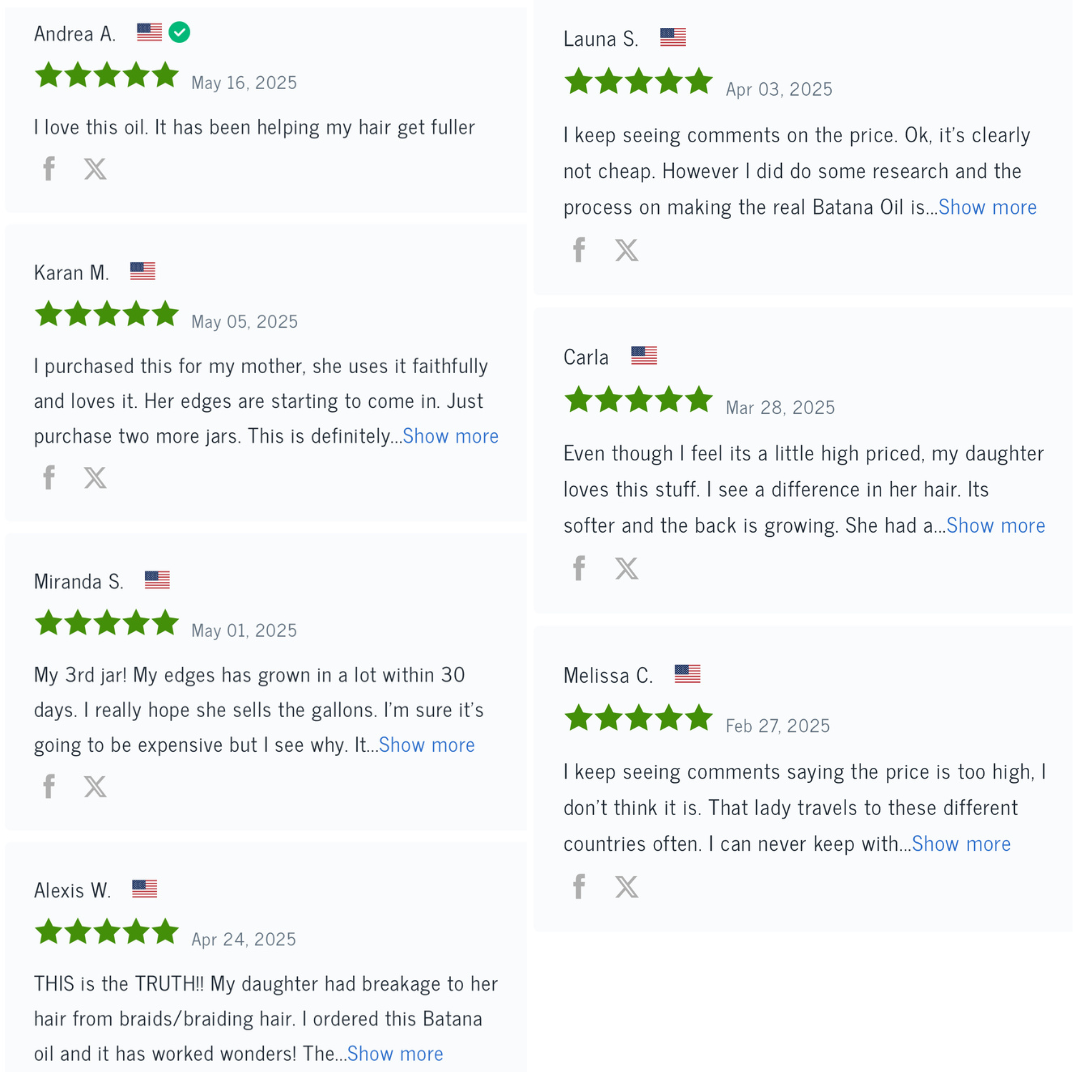Share Andrea A.'s review on Facebook
This screenshot has width=1080, height=1080.
click(48, 169)
